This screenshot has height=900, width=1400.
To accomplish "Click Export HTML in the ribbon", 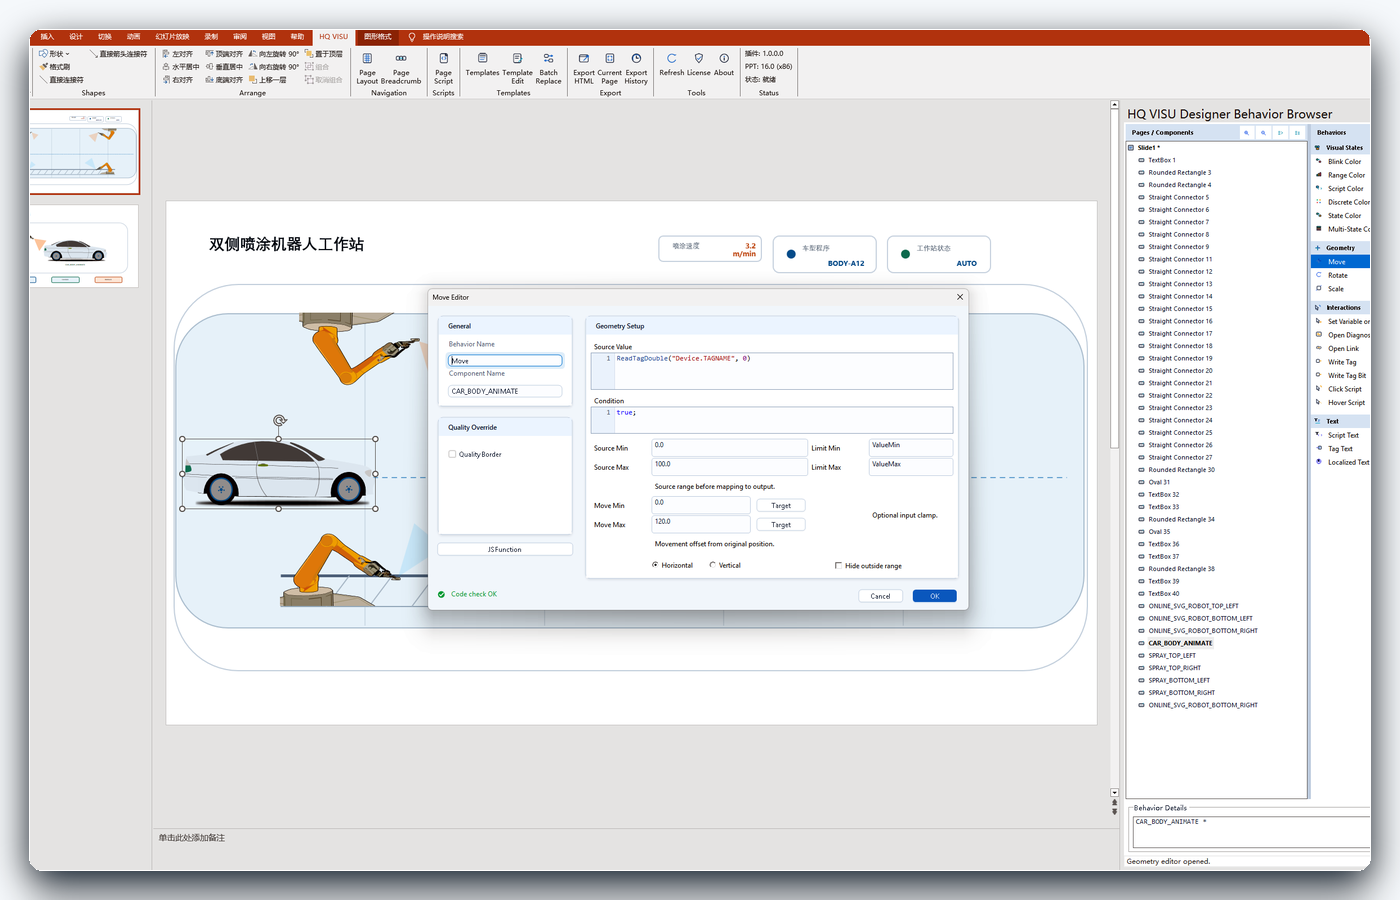I will point(584,68).
